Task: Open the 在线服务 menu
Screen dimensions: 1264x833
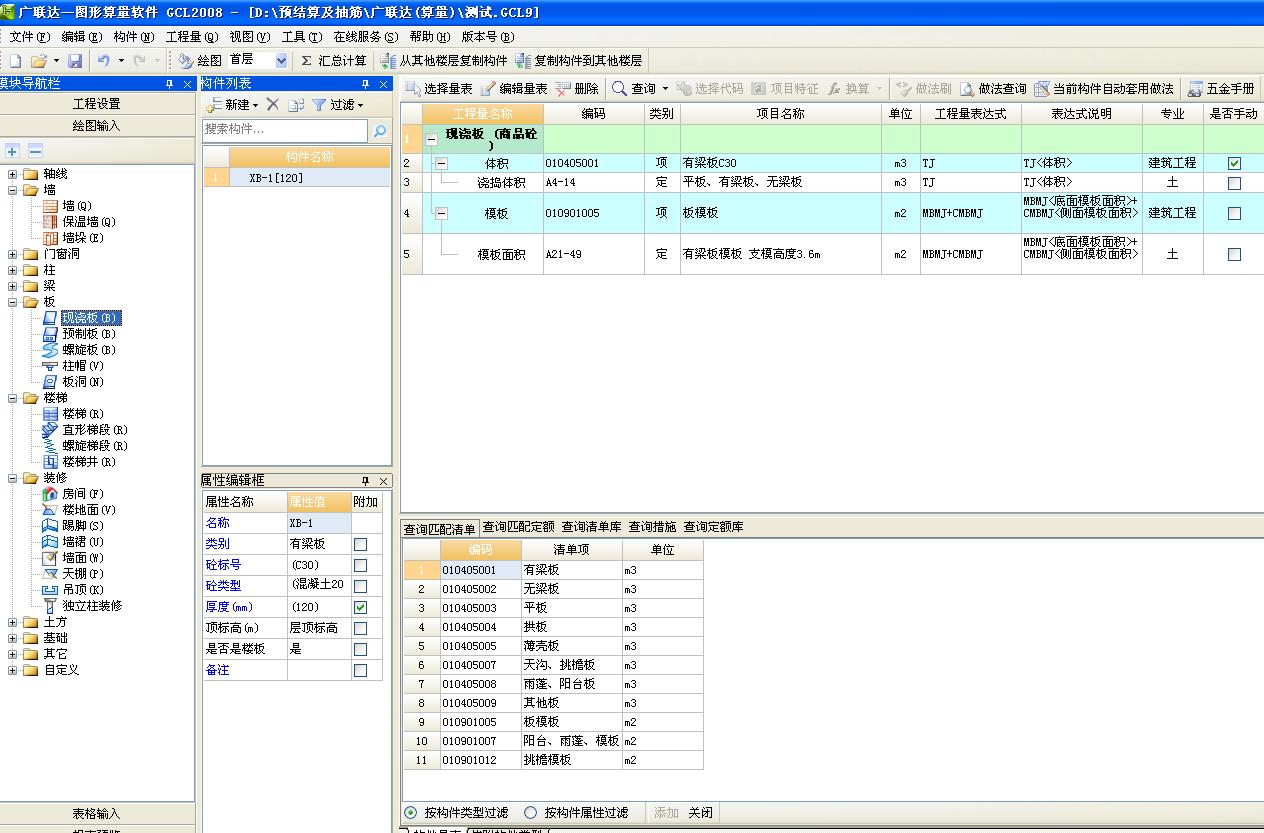Action: point(366,37)
